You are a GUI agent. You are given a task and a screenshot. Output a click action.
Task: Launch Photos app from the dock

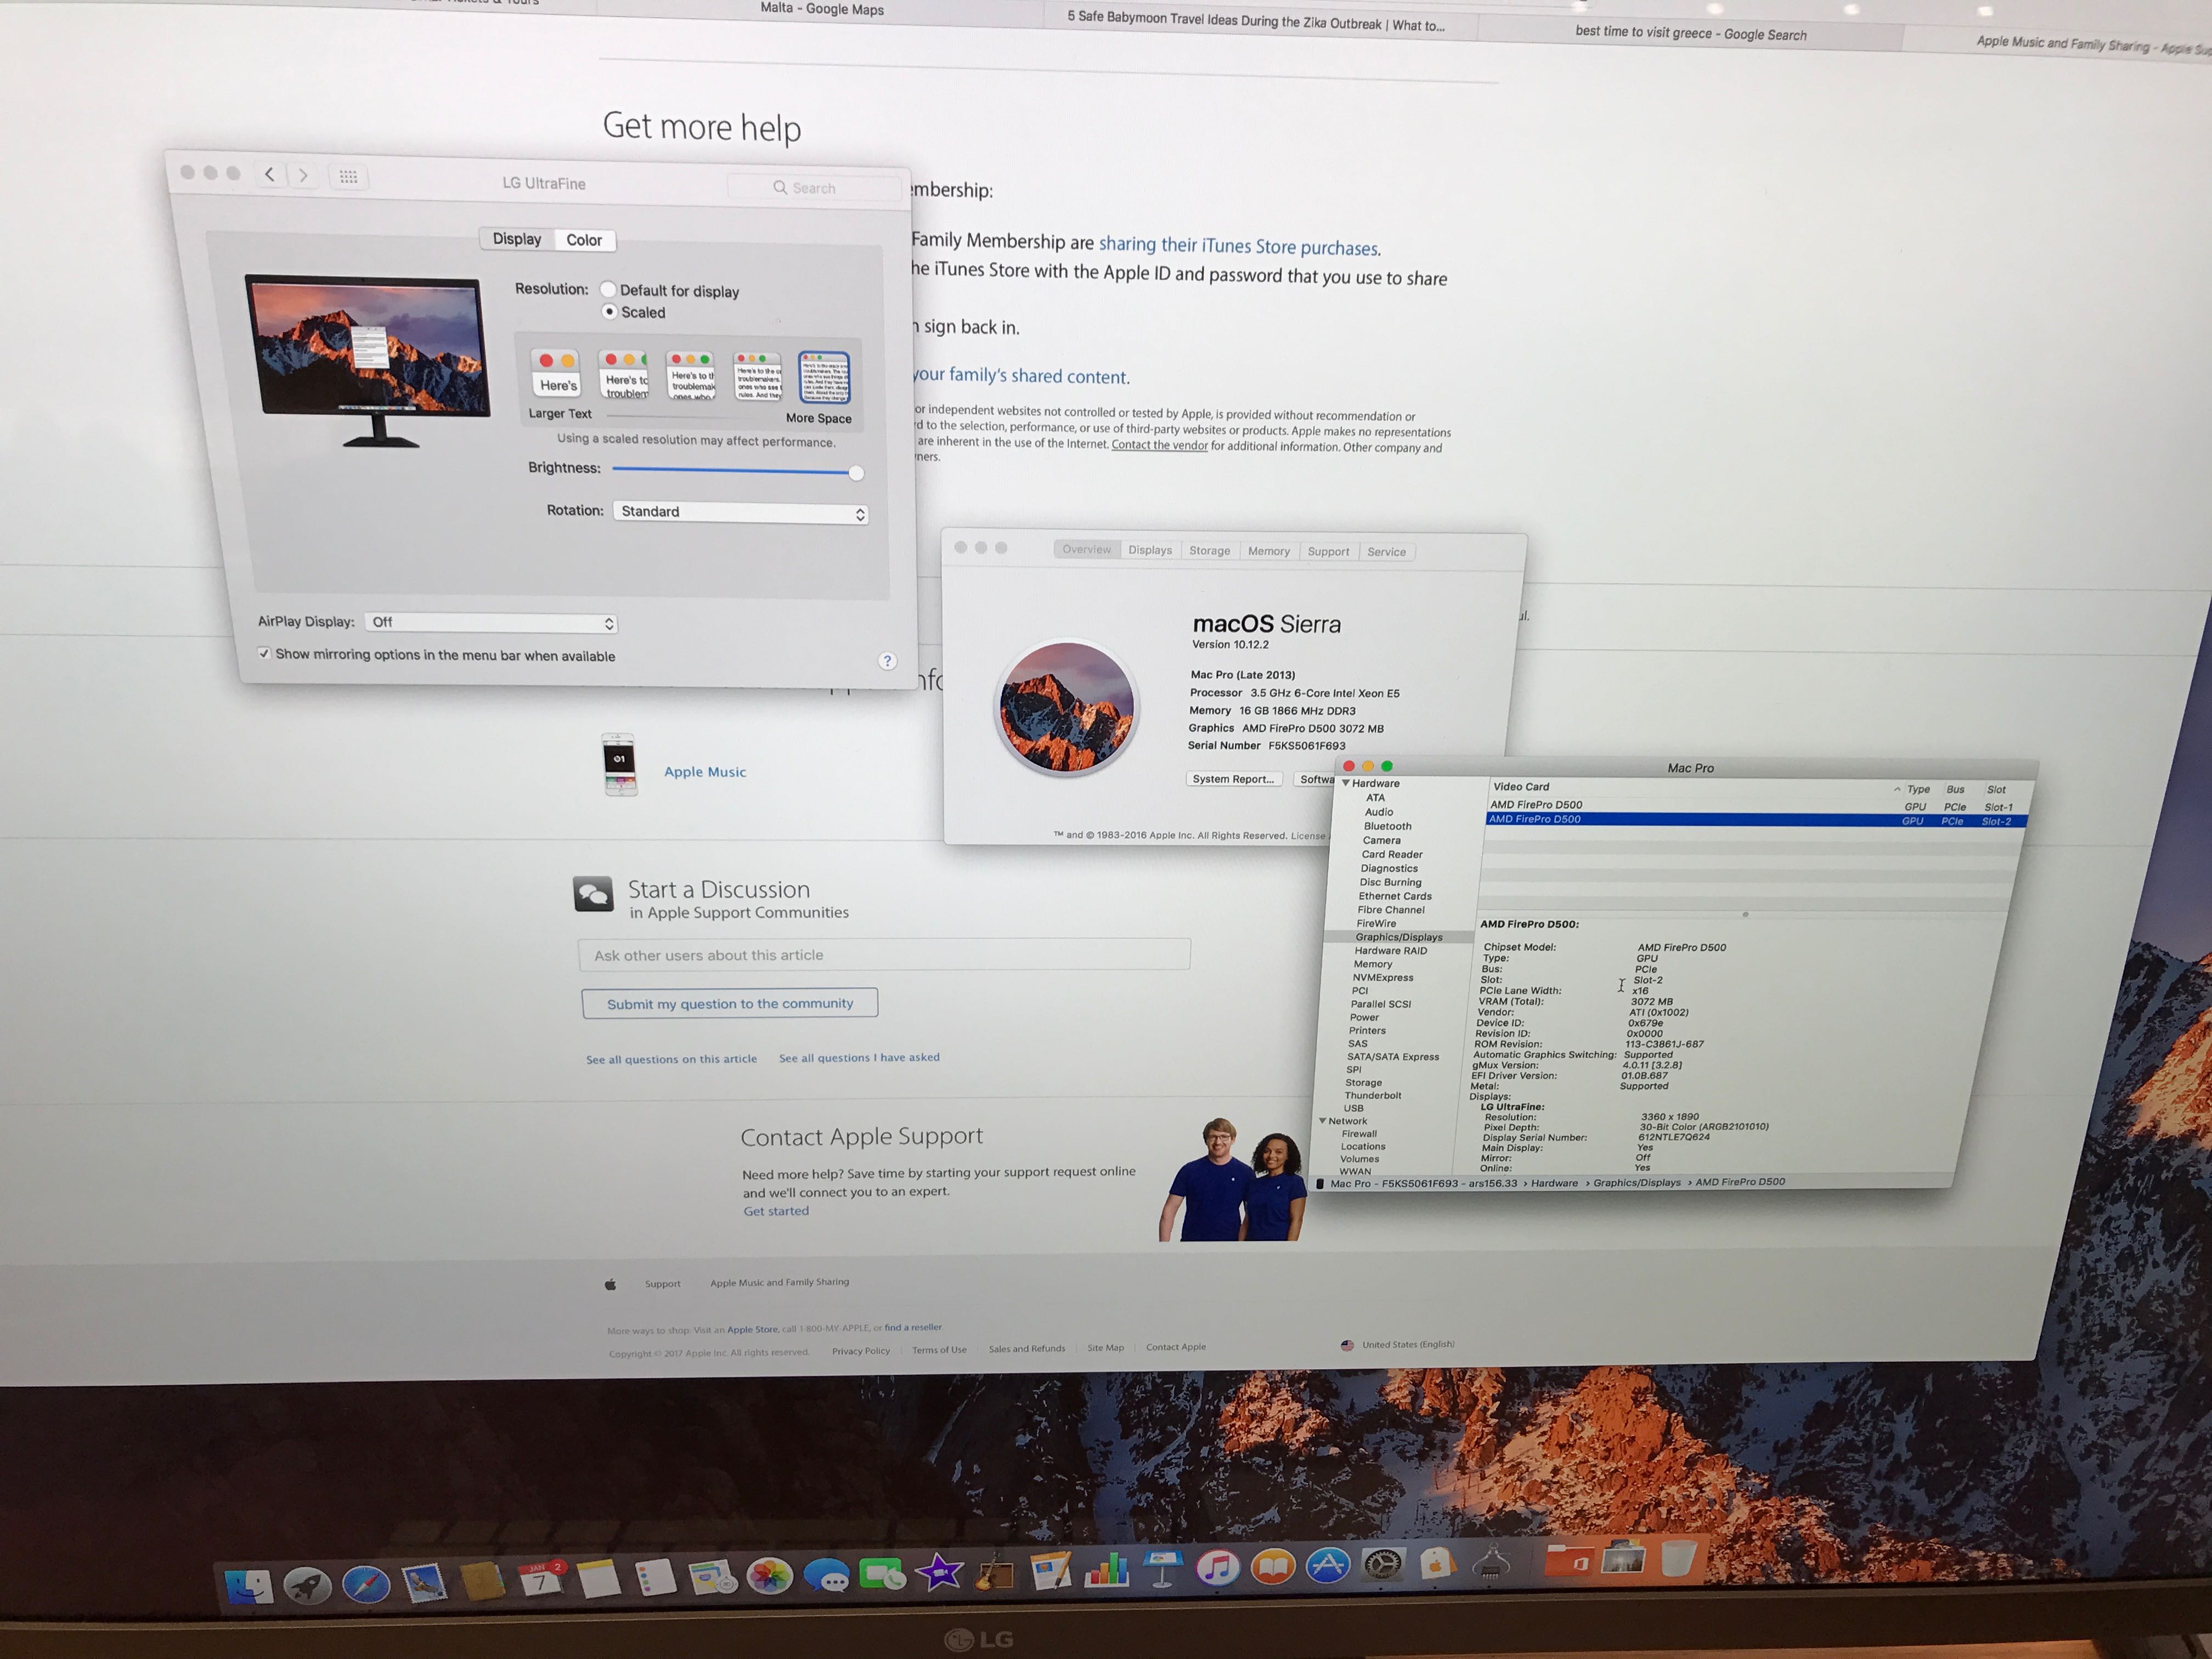(x=770, y=1577)
